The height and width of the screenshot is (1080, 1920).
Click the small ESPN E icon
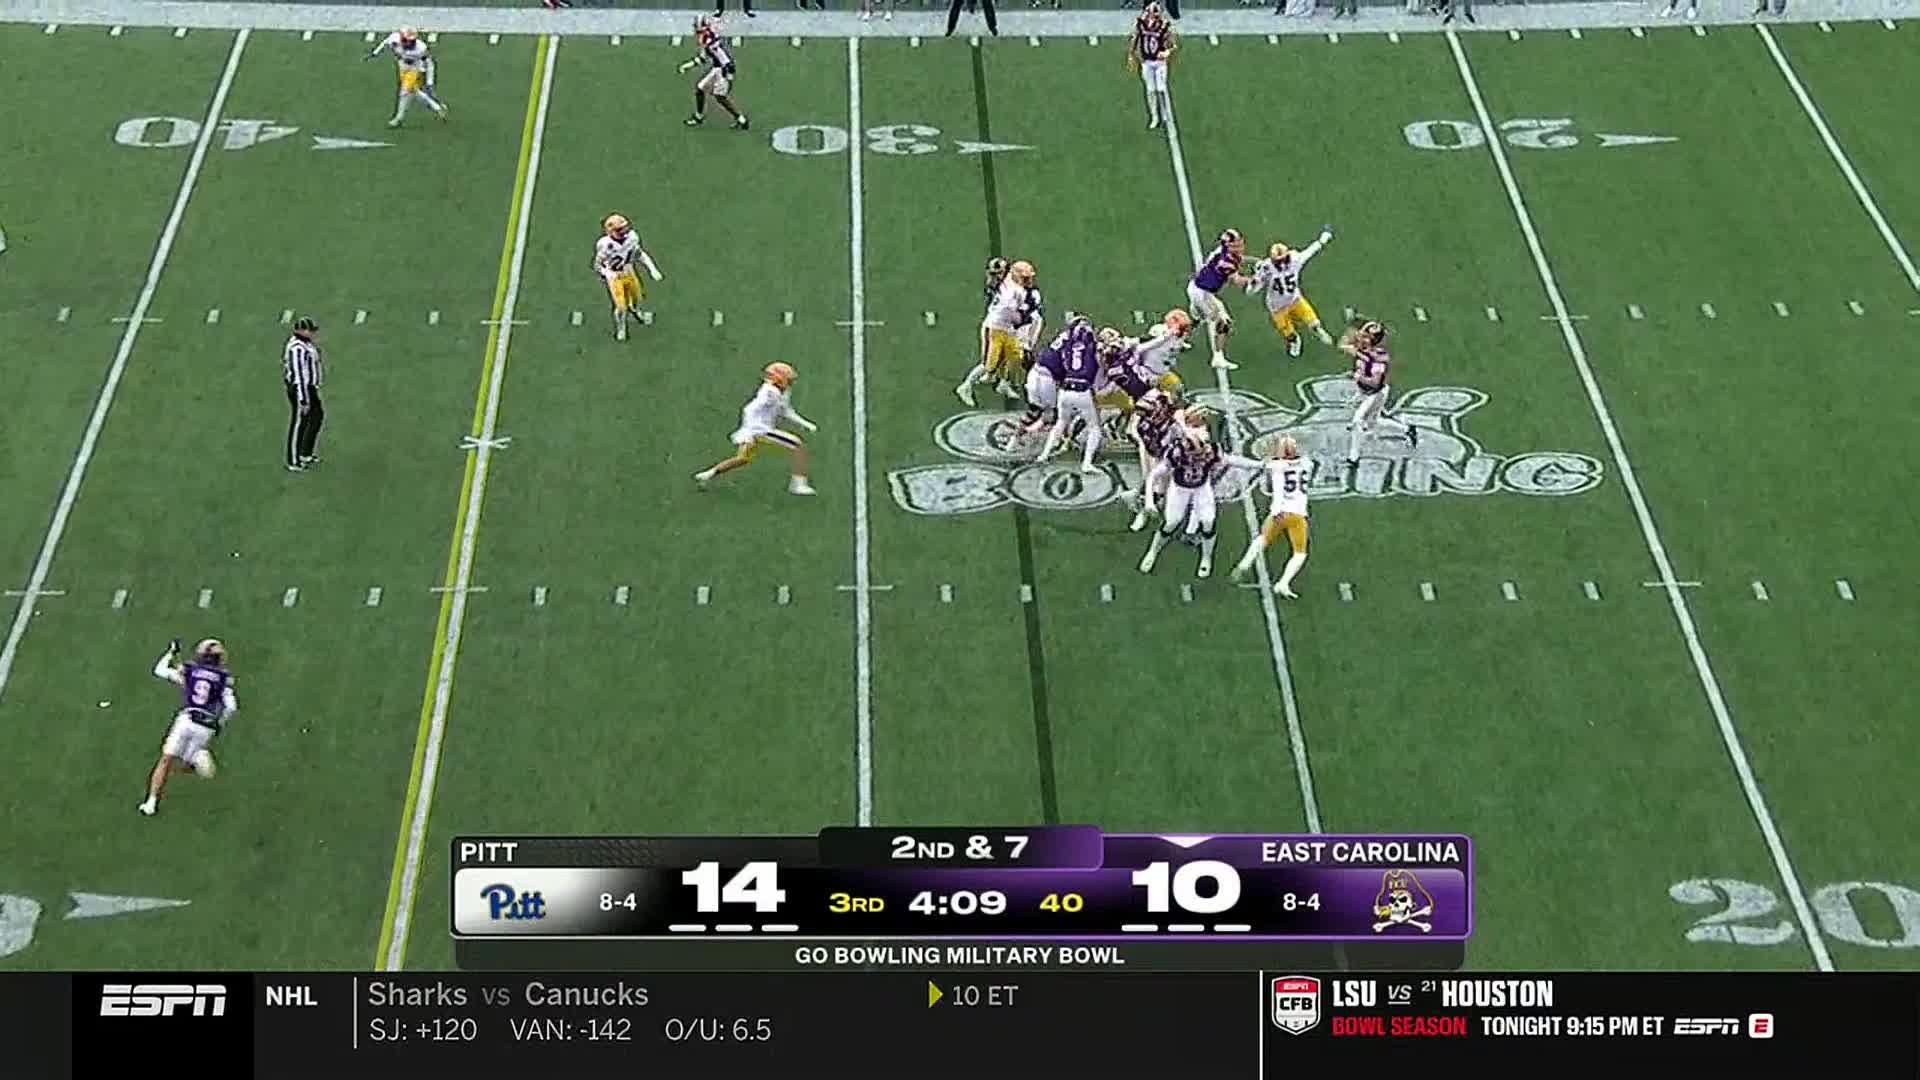coord(1761,1026)
